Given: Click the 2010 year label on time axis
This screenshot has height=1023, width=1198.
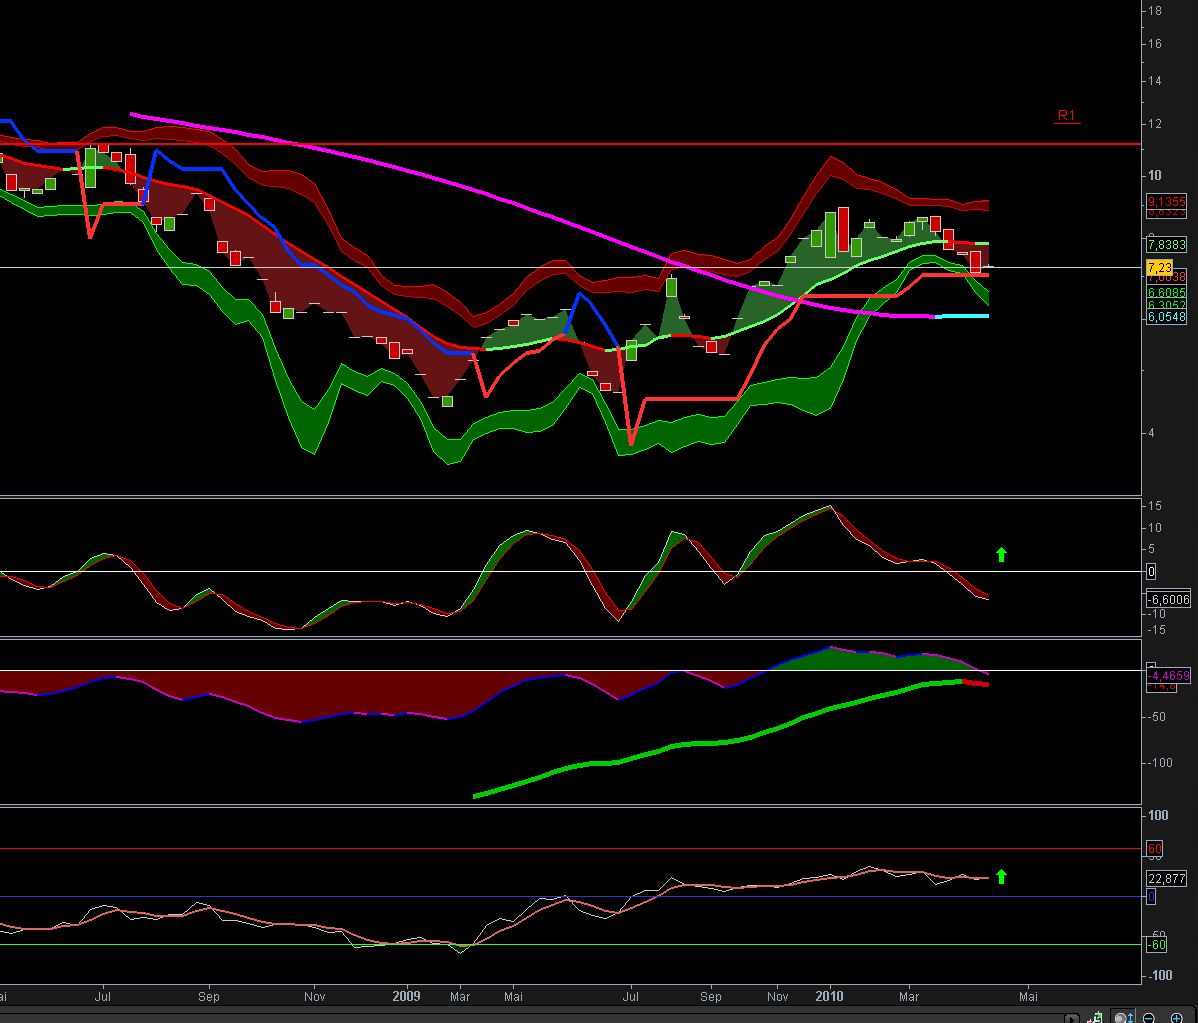Looking at the screenshot, I should point(829,996).
